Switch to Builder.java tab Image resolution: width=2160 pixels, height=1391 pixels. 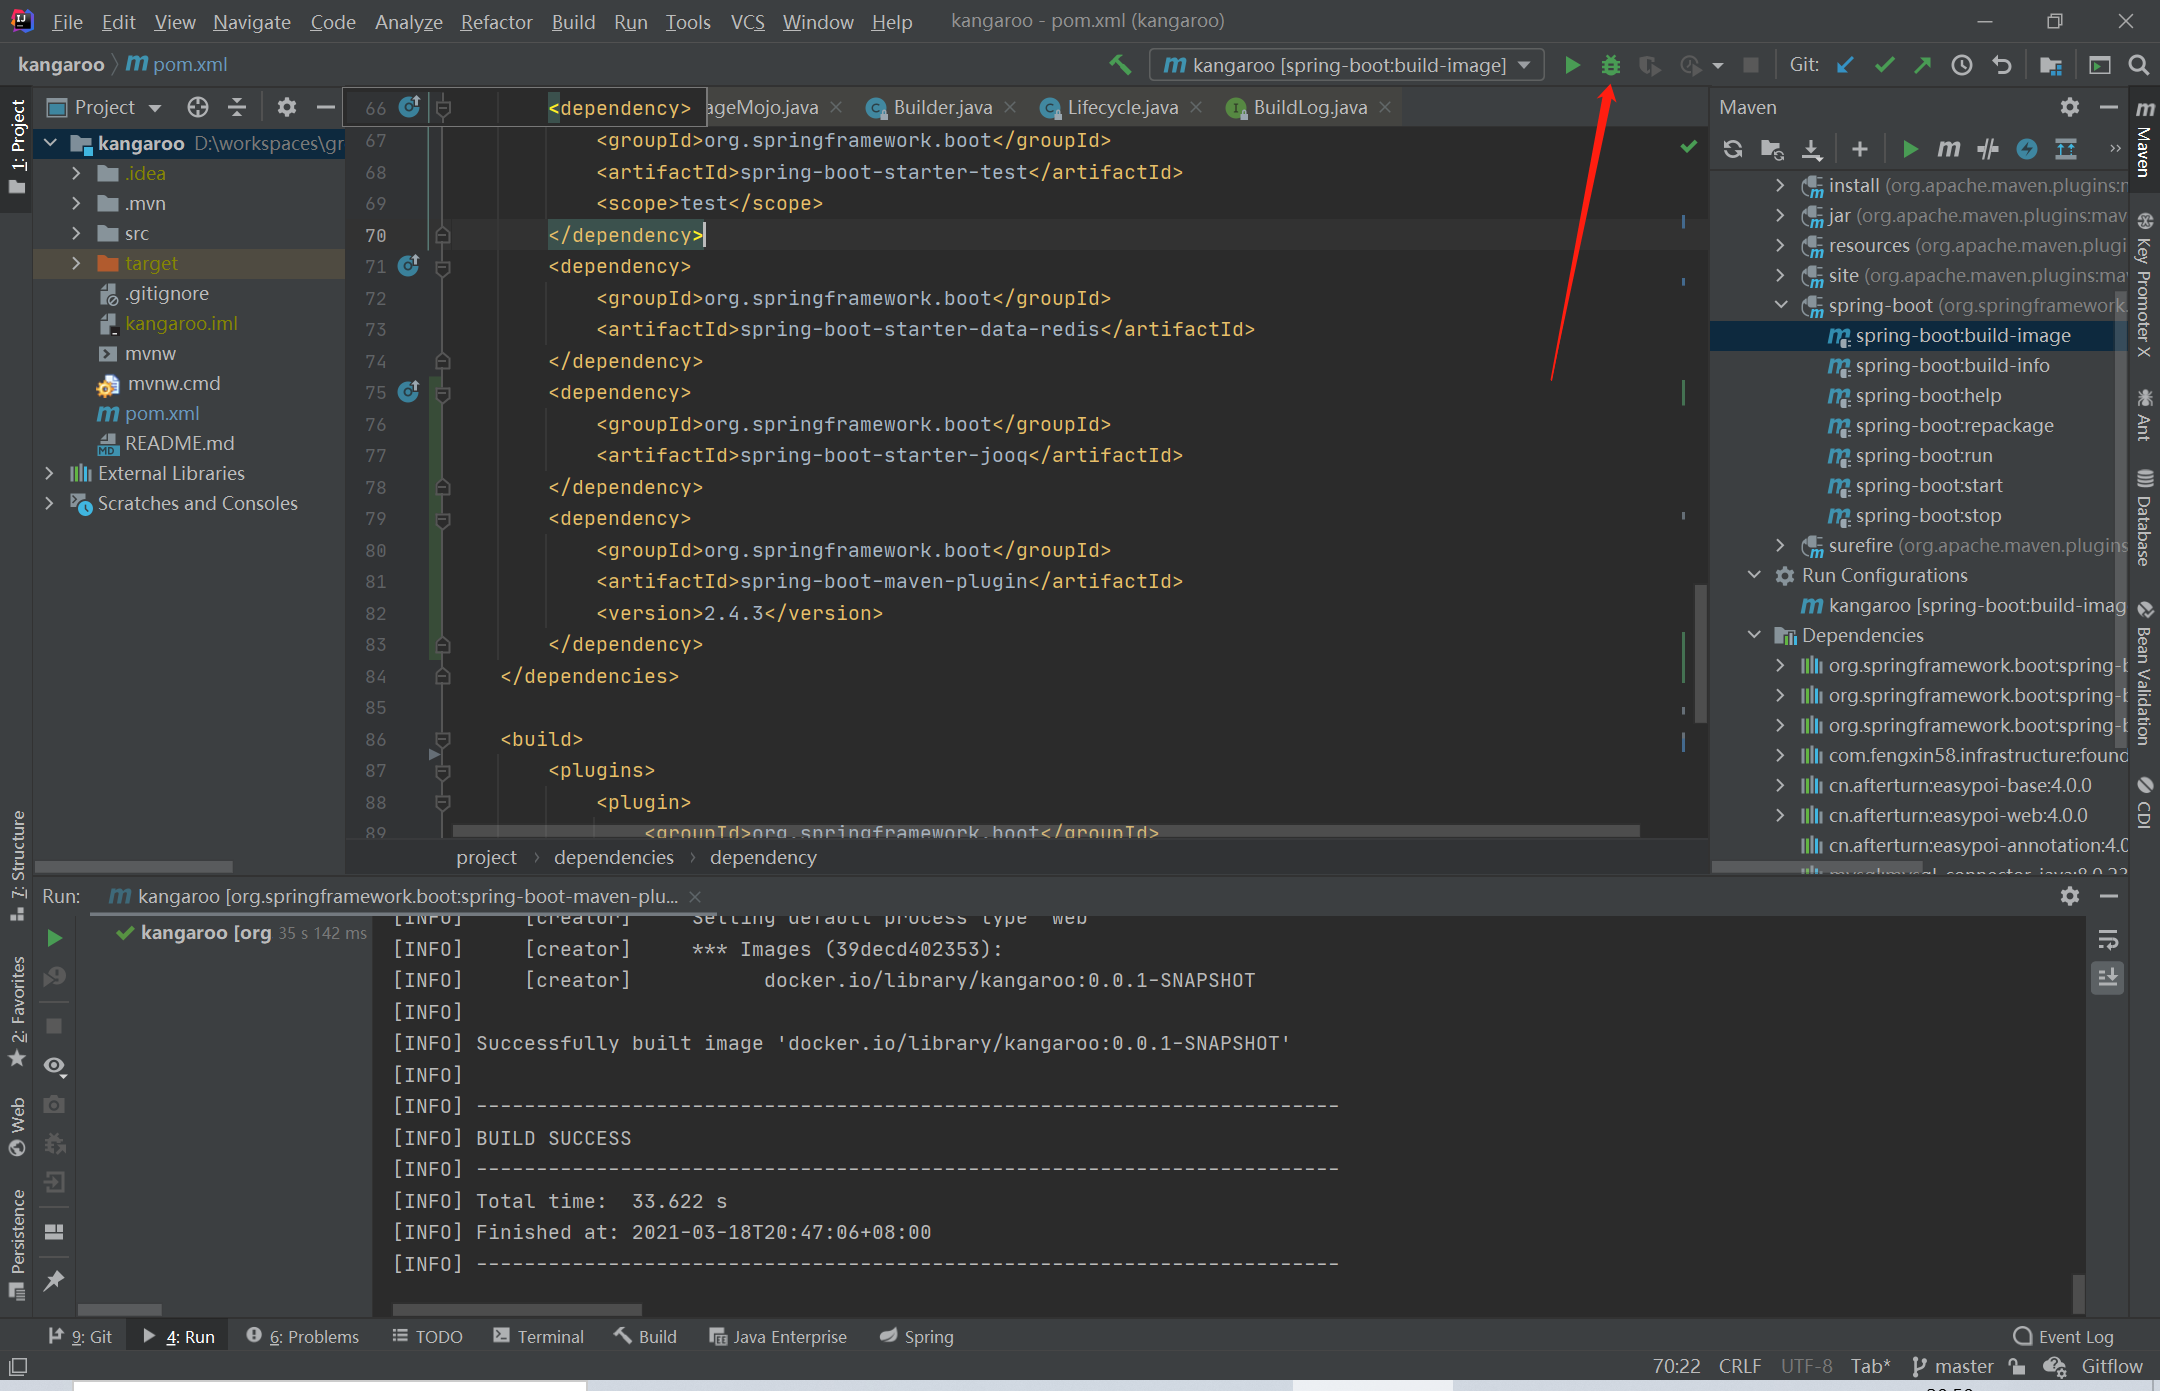tap(941, 107)
